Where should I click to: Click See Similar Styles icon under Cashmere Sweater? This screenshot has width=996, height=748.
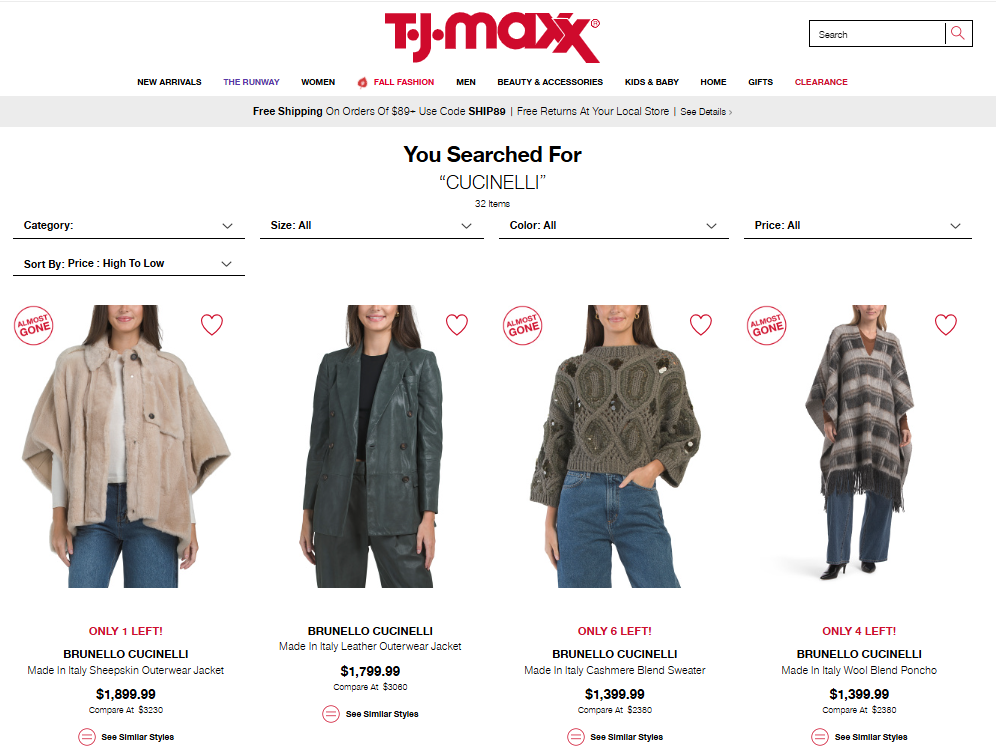click(575, 737)
